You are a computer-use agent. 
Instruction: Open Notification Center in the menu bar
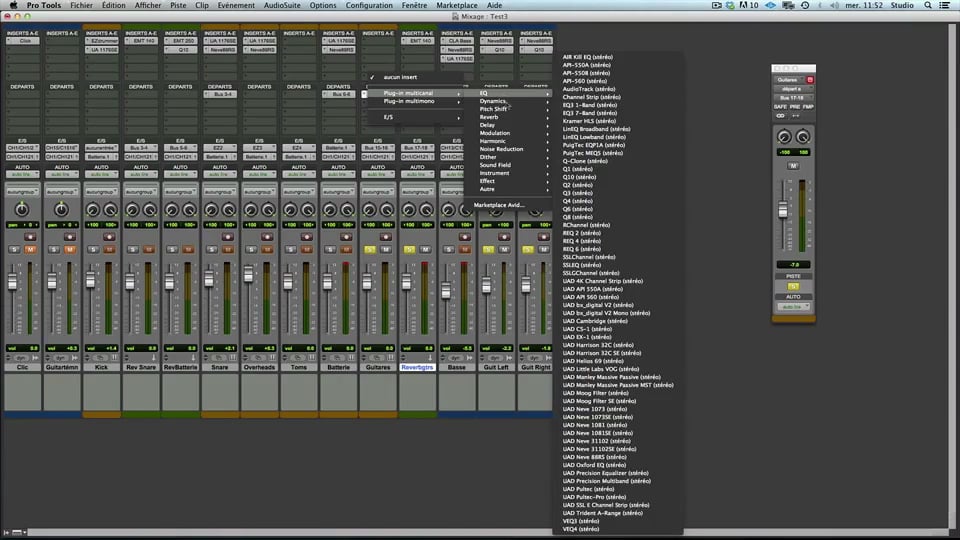pyautogui.click(x=945, y=5)
